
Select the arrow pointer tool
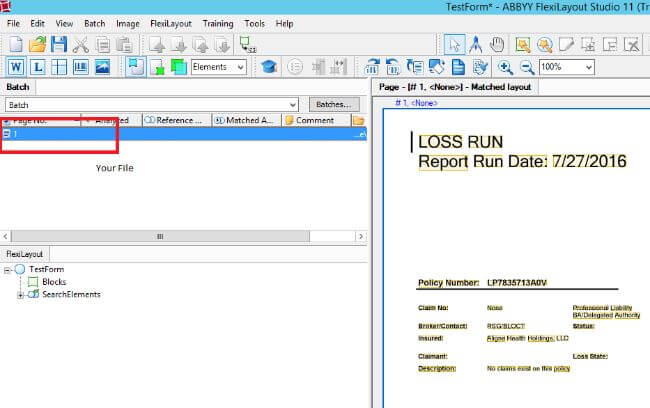pos(454,44)
